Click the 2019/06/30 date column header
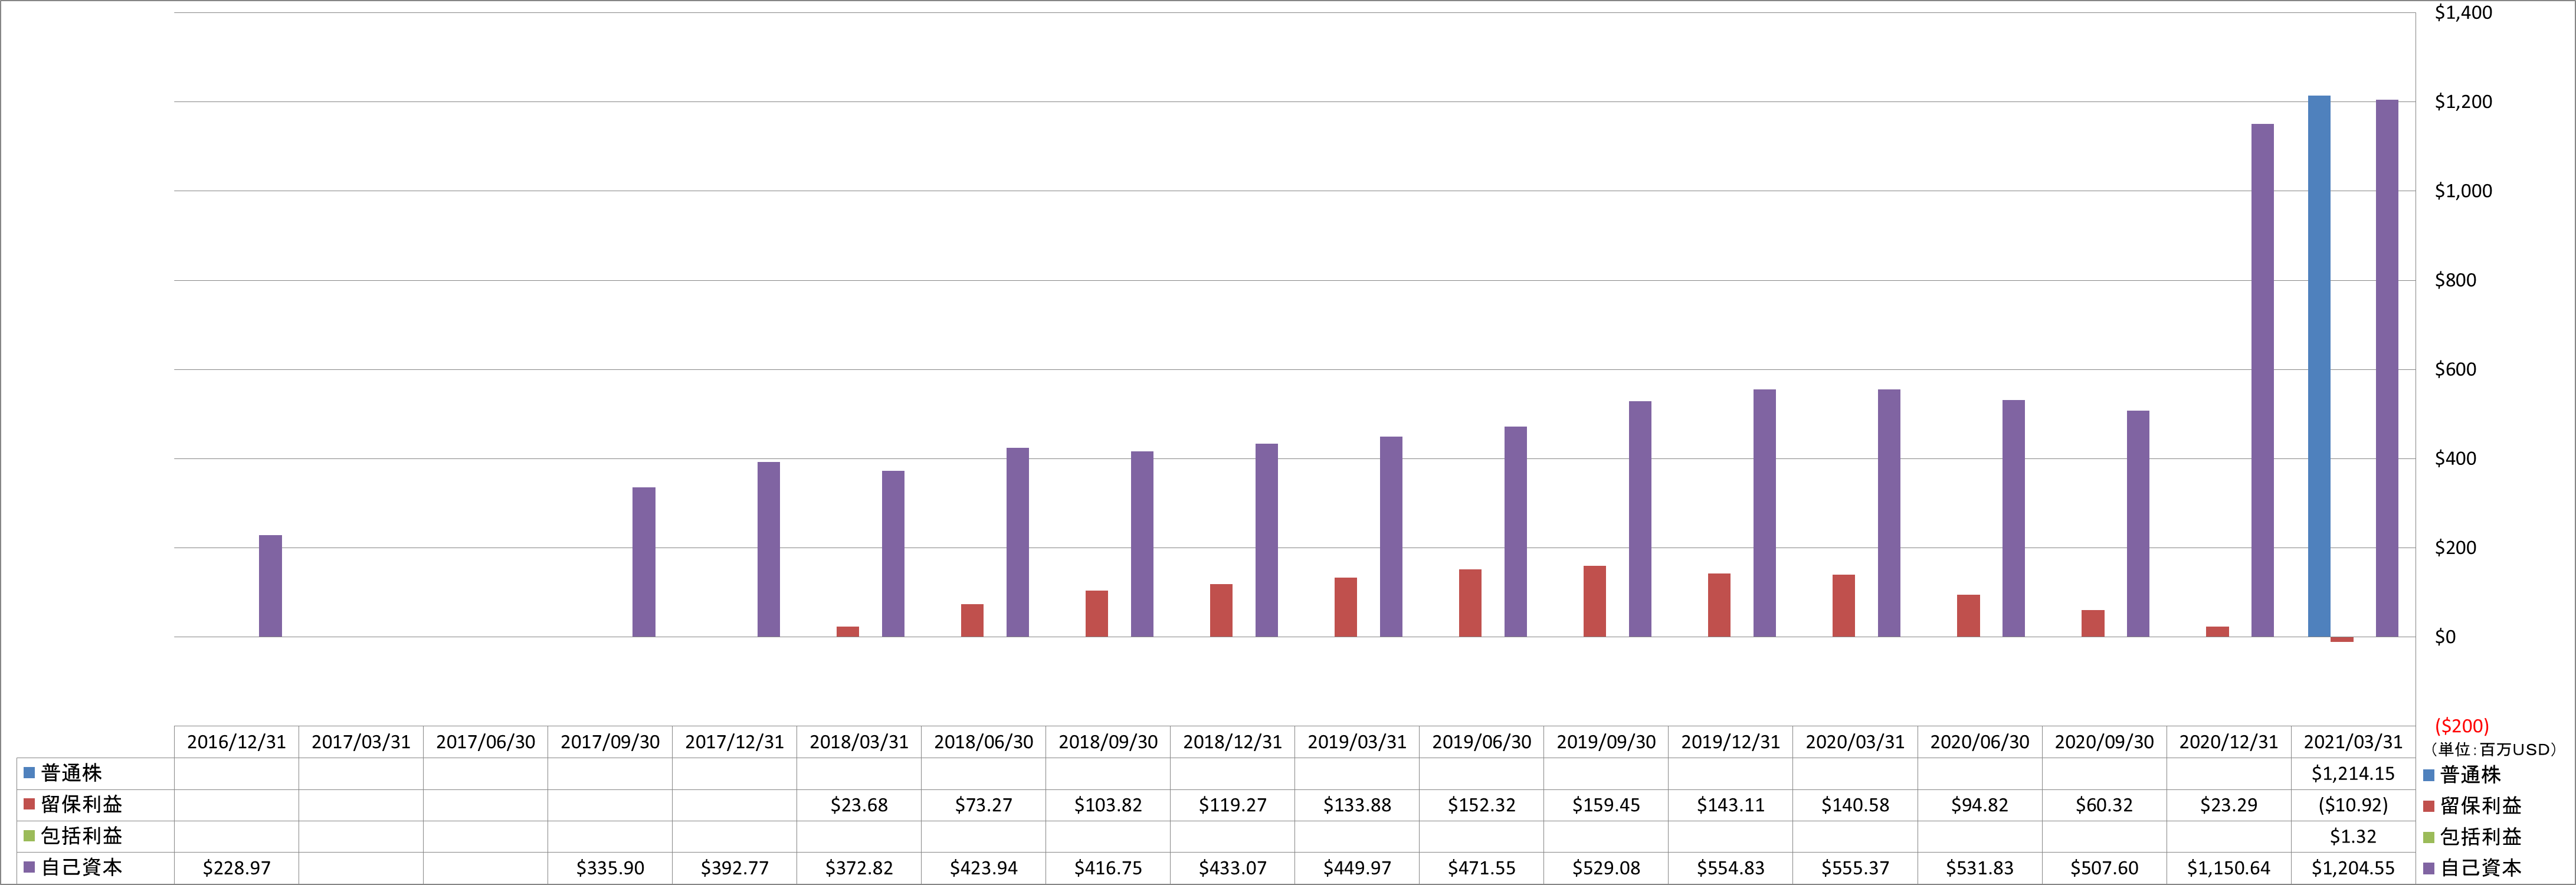 (x=1481, y=742)
